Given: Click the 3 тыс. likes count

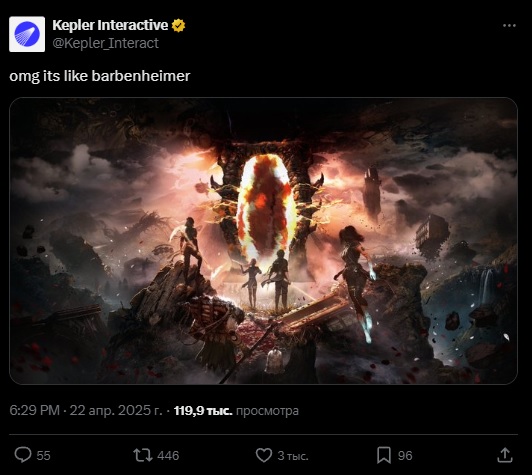Looking at the screenshot, I should (293, 456).
